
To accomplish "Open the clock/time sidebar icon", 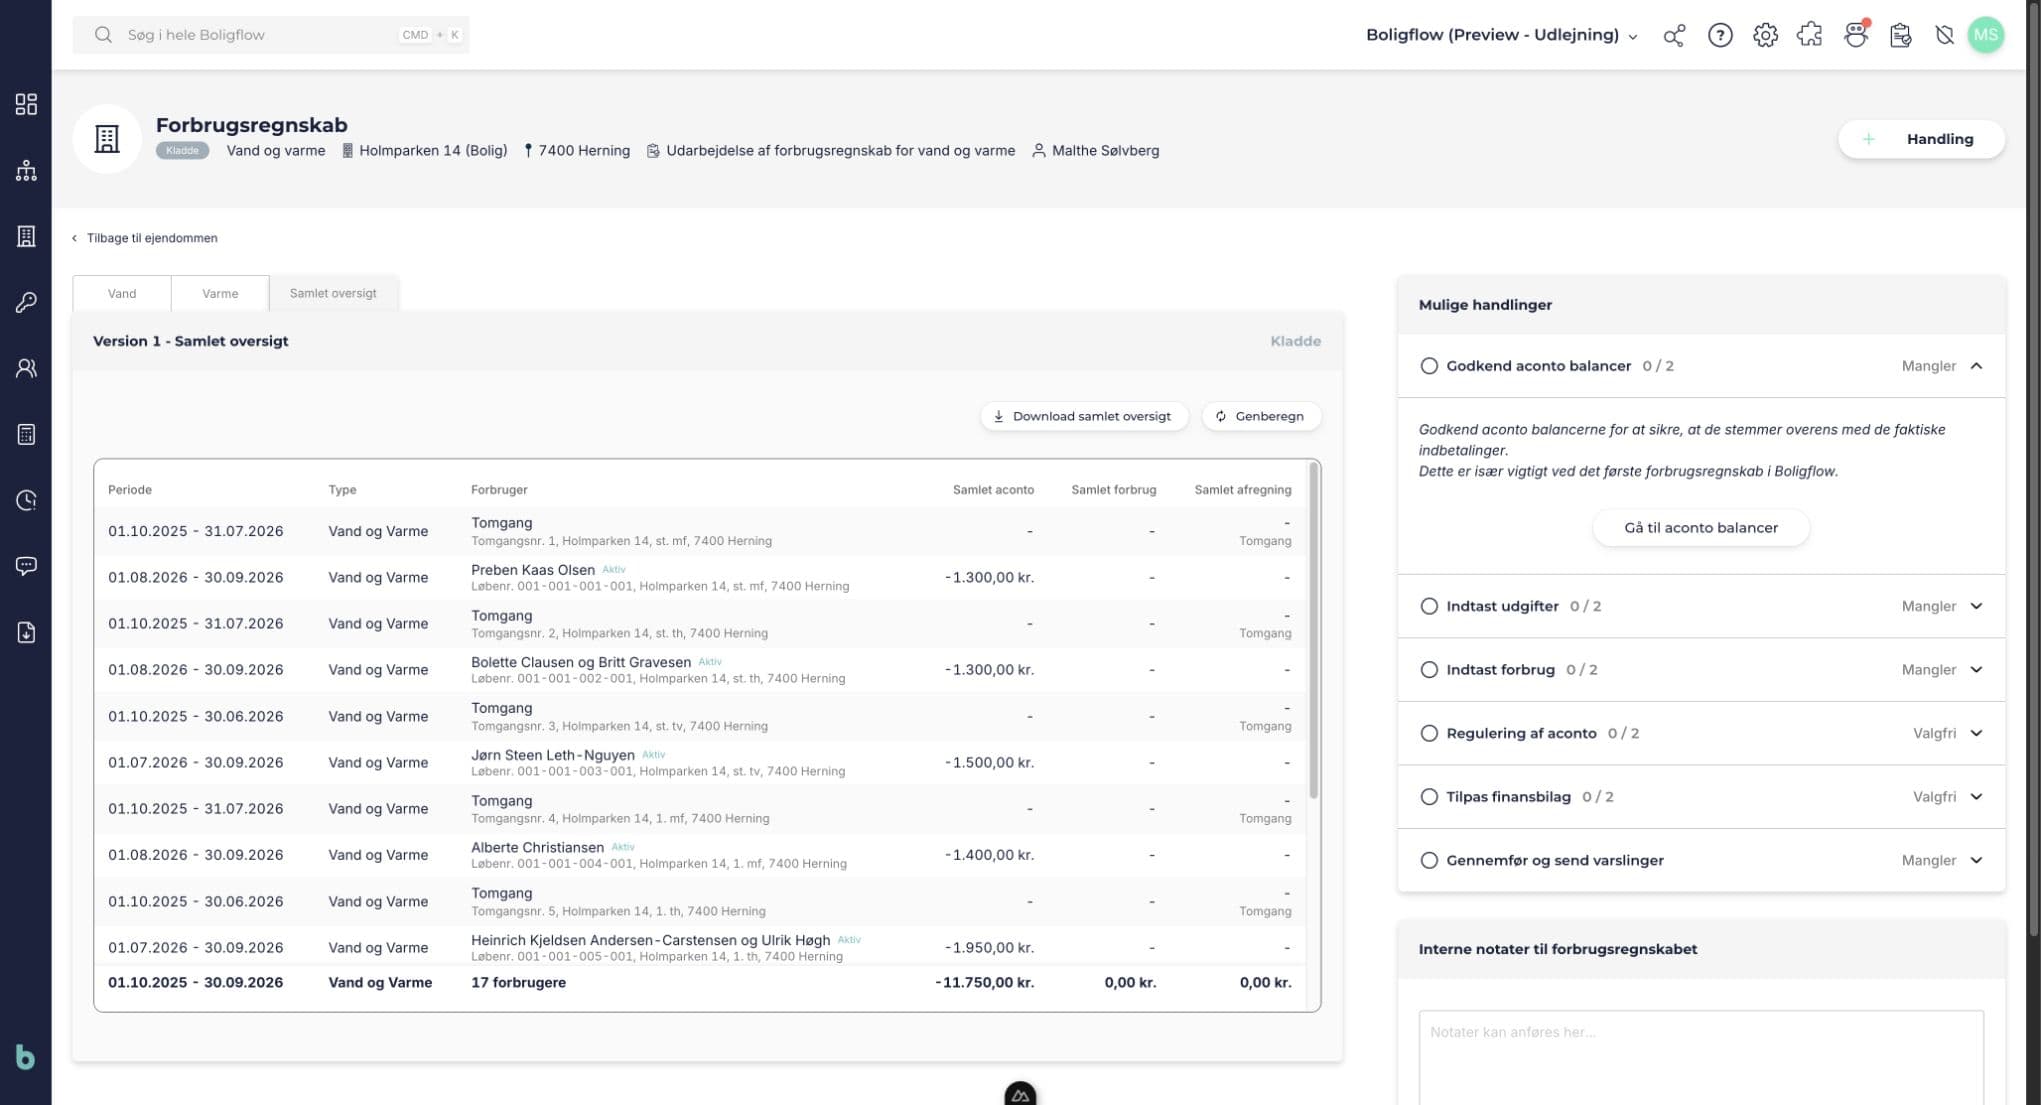I will (x=26, y=500).
